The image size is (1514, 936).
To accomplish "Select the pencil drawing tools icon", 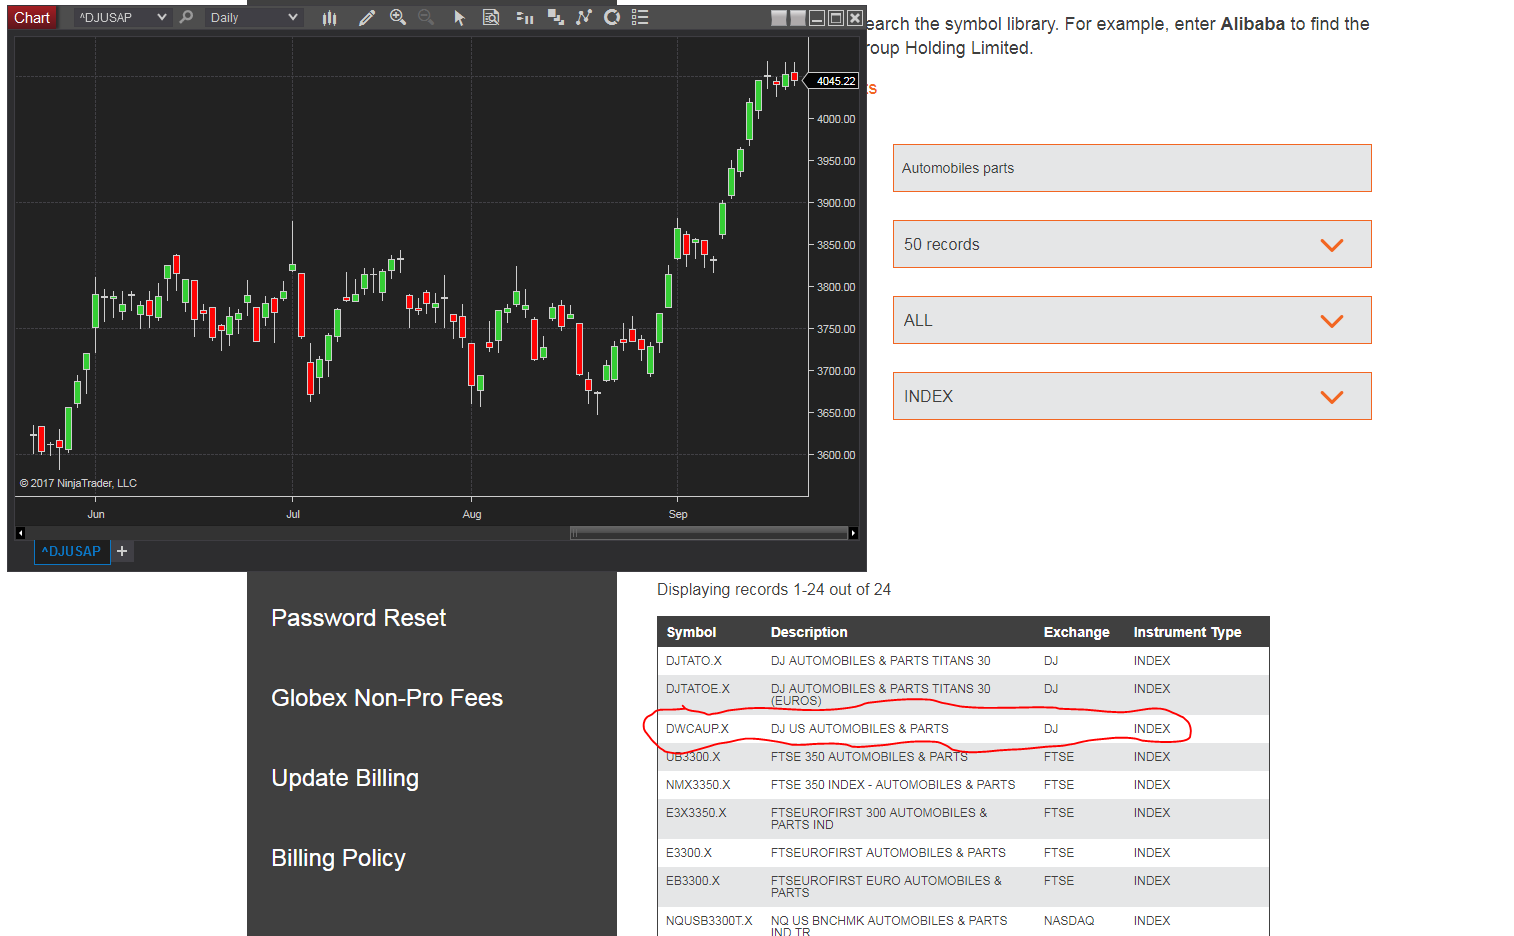I will (367, 17).
